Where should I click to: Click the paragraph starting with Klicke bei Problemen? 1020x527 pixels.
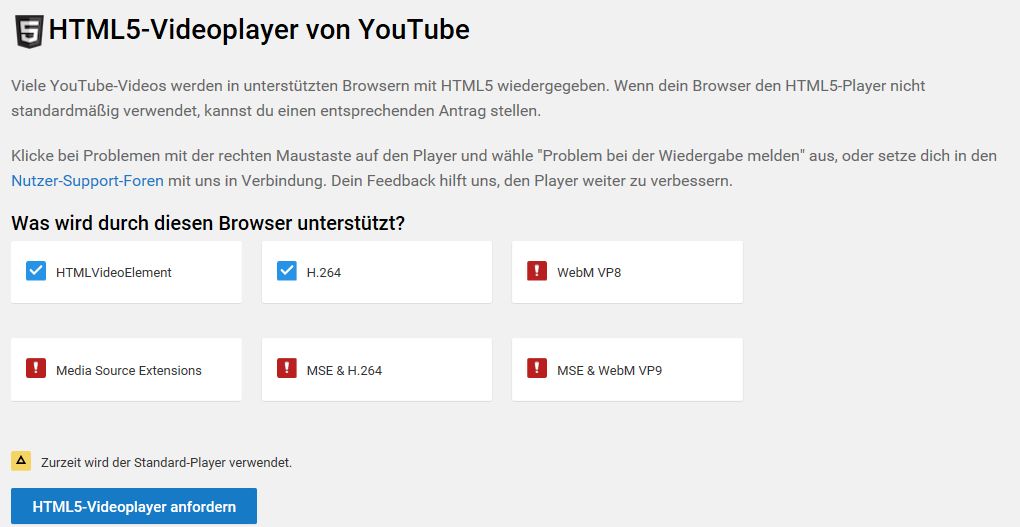tap(504, 169)
